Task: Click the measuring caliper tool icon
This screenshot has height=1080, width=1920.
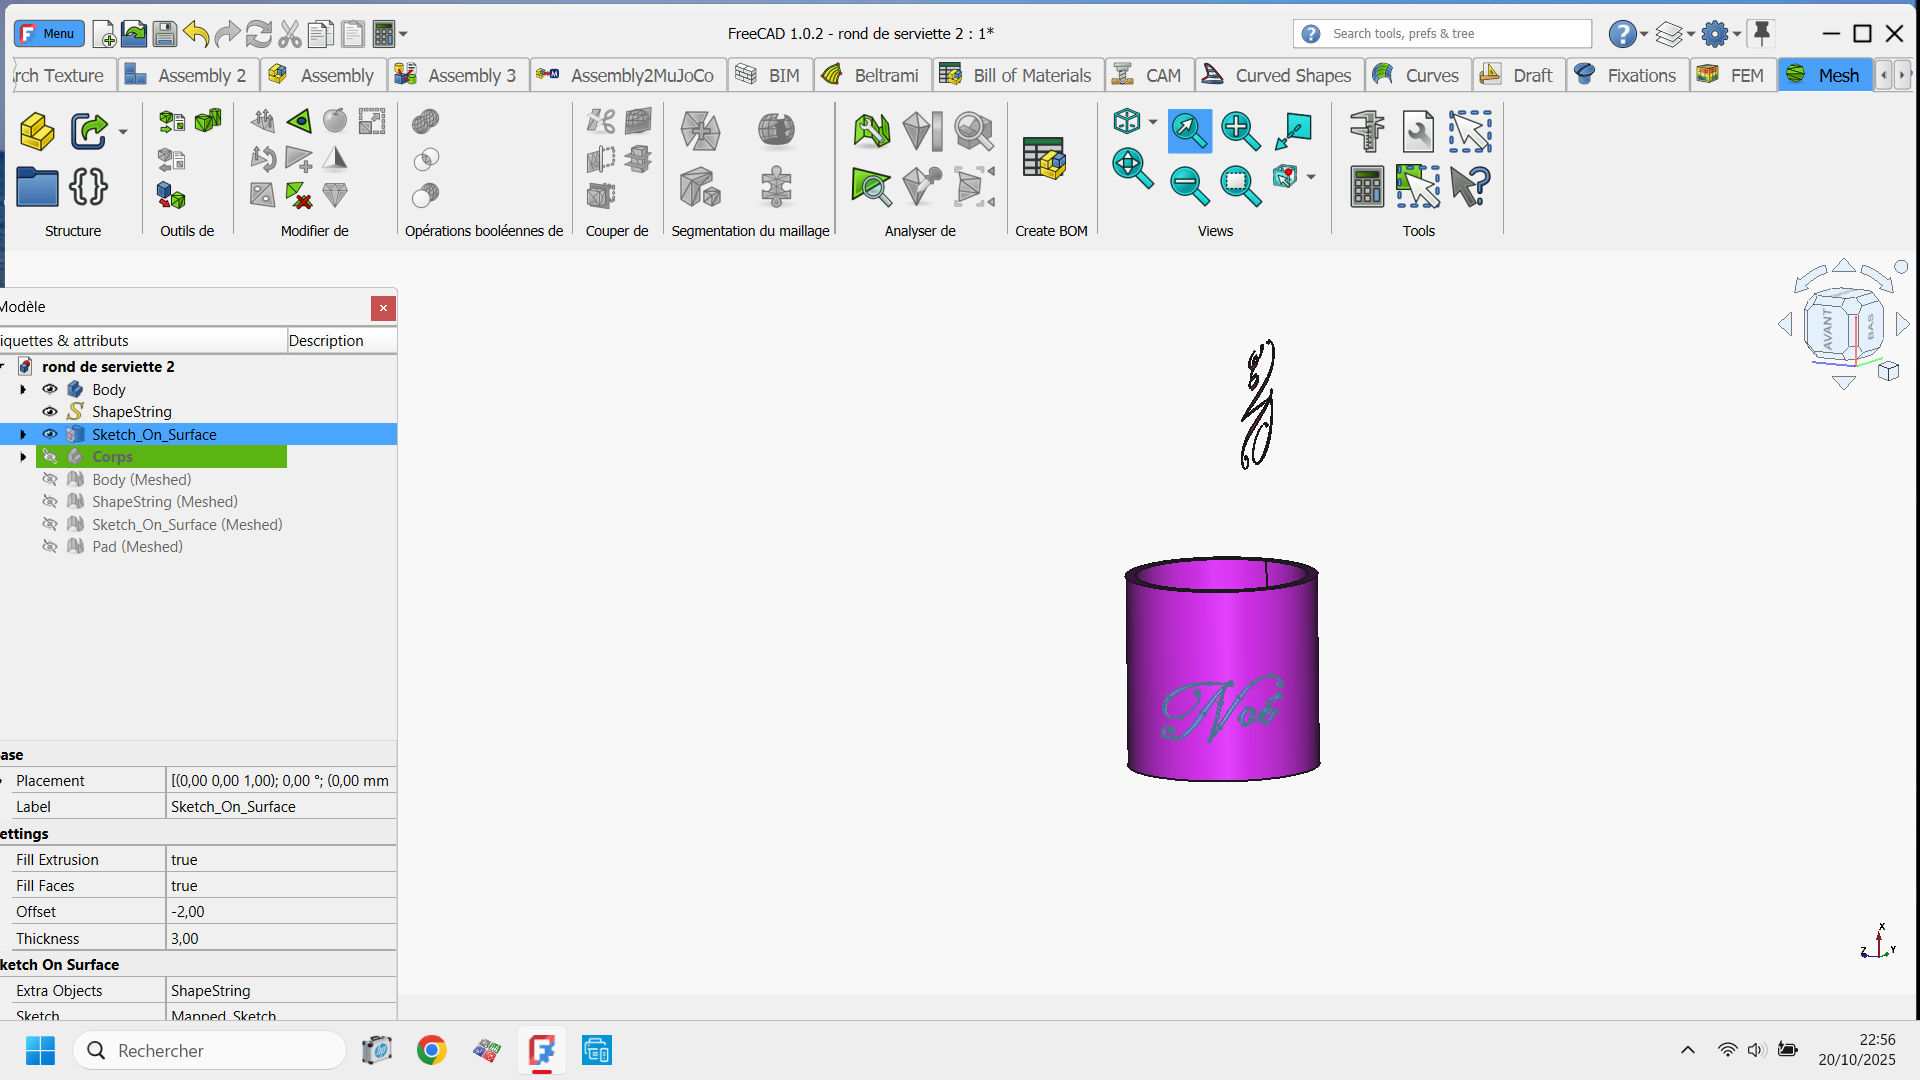Action: pyautogui.click(x=1366, y=131)
